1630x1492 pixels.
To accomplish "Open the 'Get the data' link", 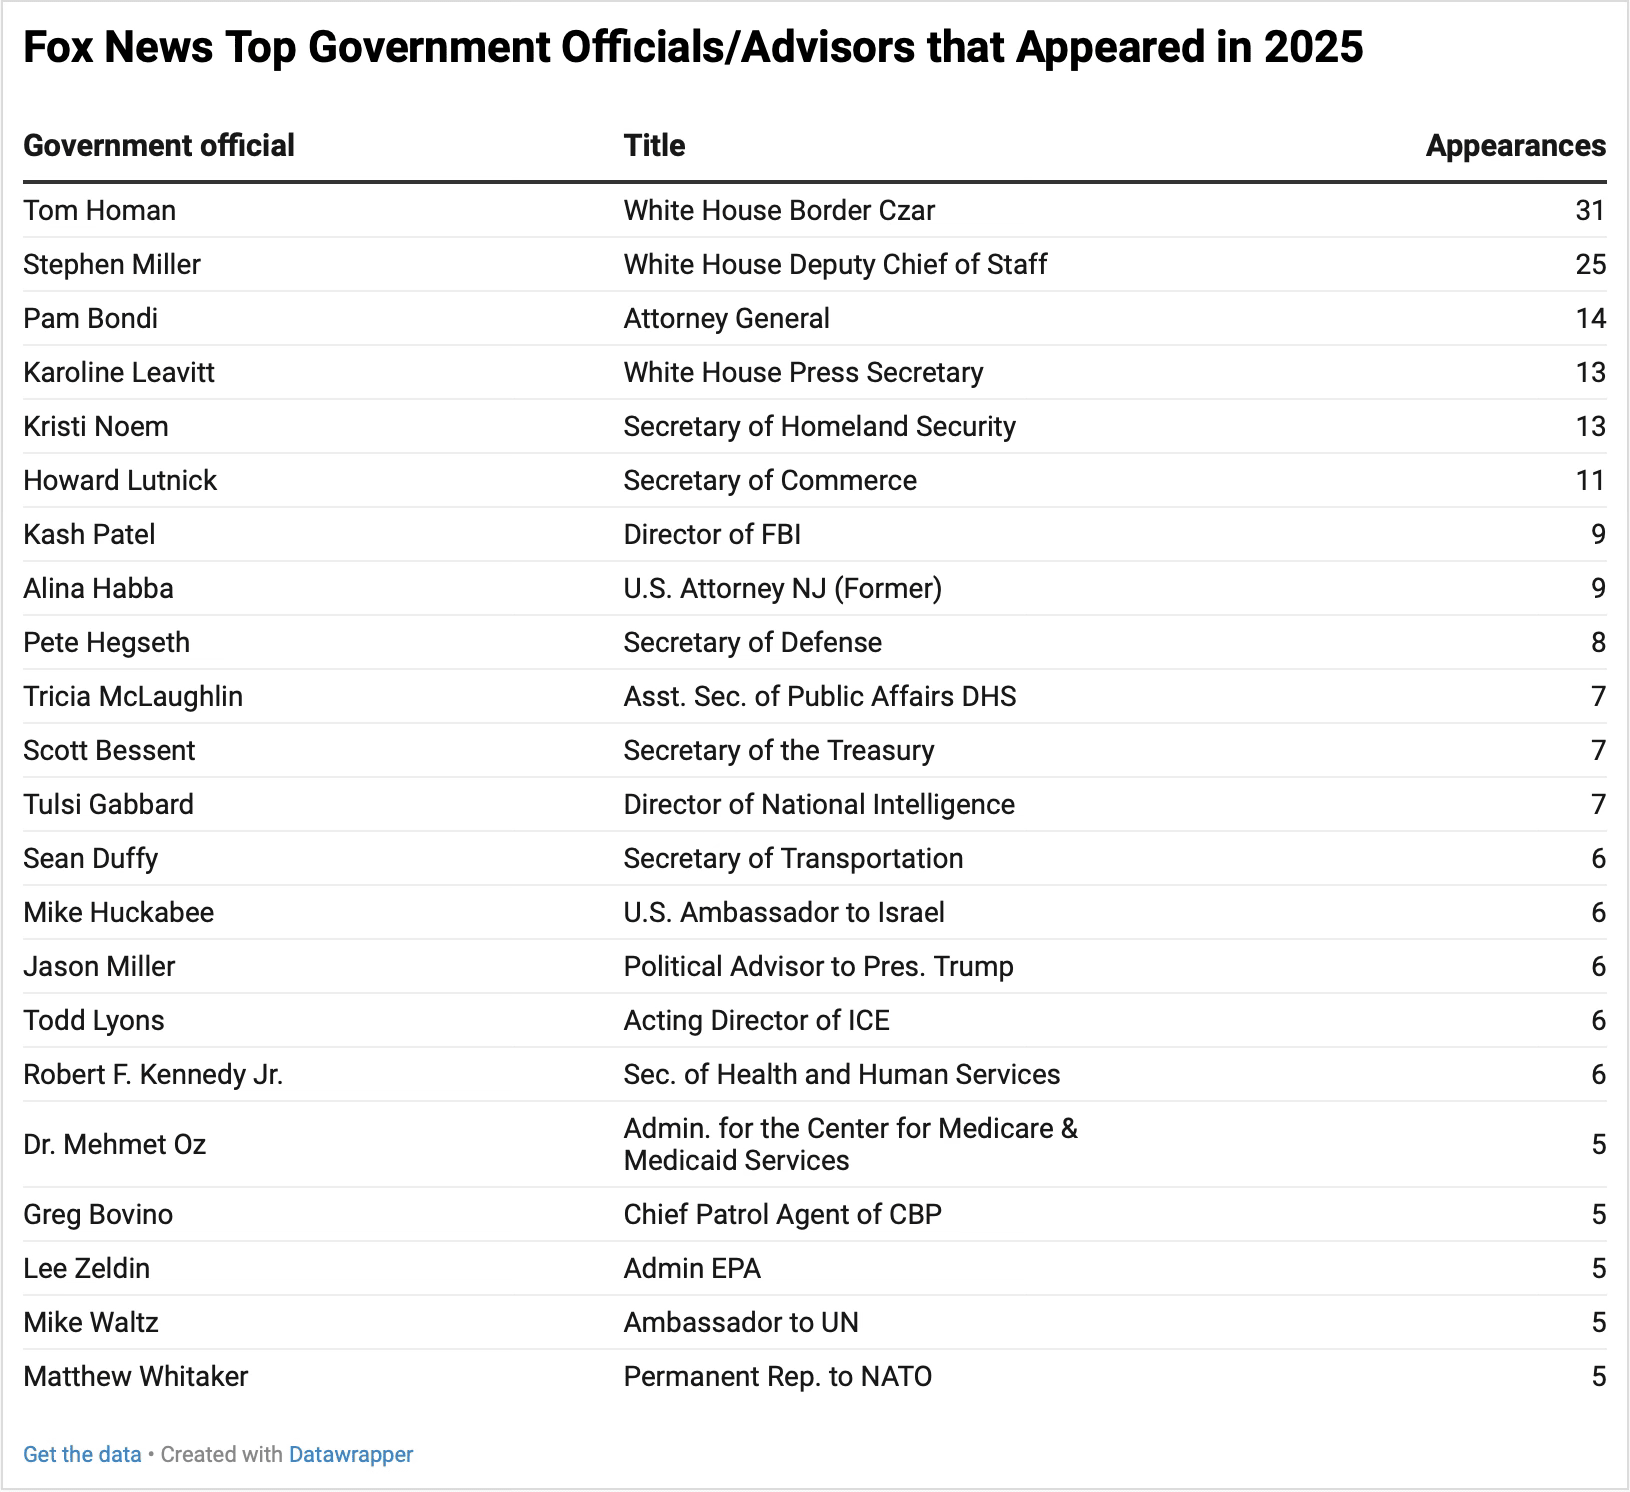I will pos(82,1454).
